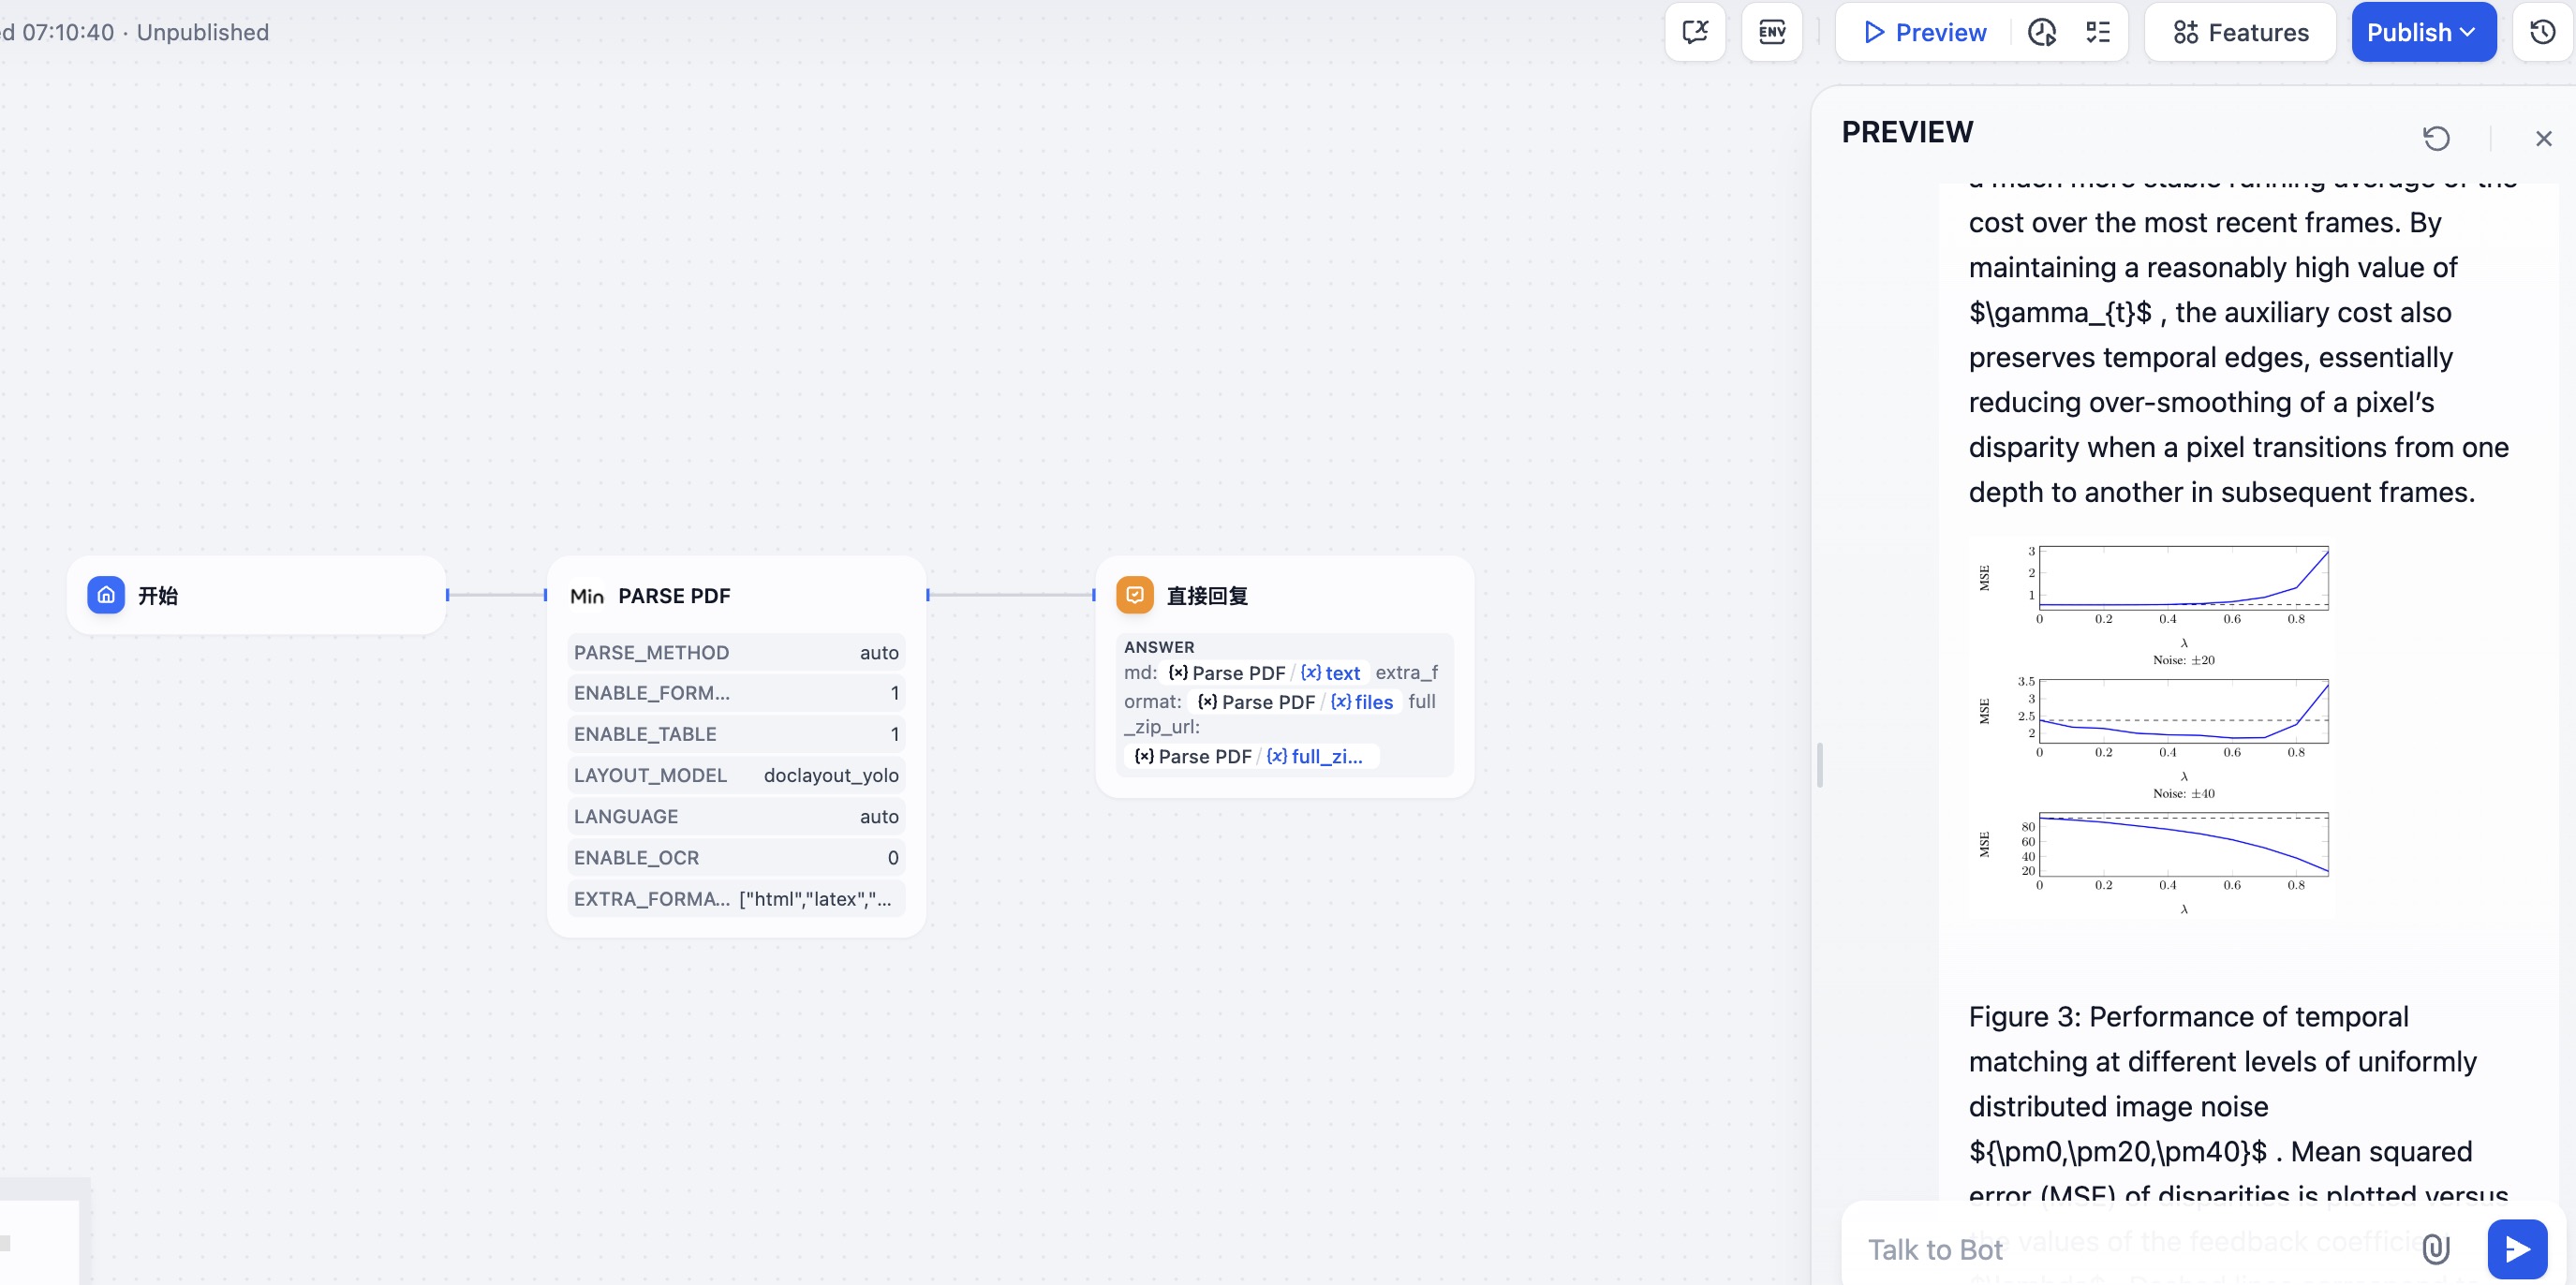This screenshot has width=2576, height=1285.
Task: Open the conversation variables icon
Action: click(x=1694, y=32)
